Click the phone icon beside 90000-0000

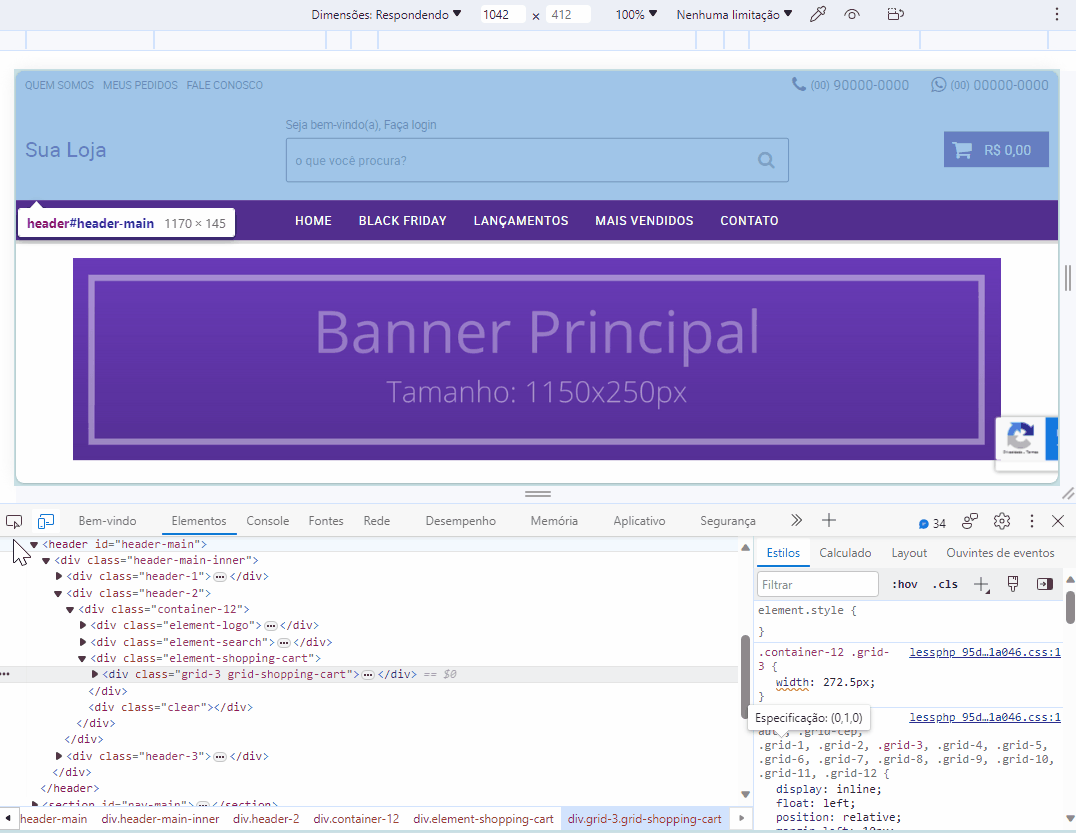click(799, 84)
